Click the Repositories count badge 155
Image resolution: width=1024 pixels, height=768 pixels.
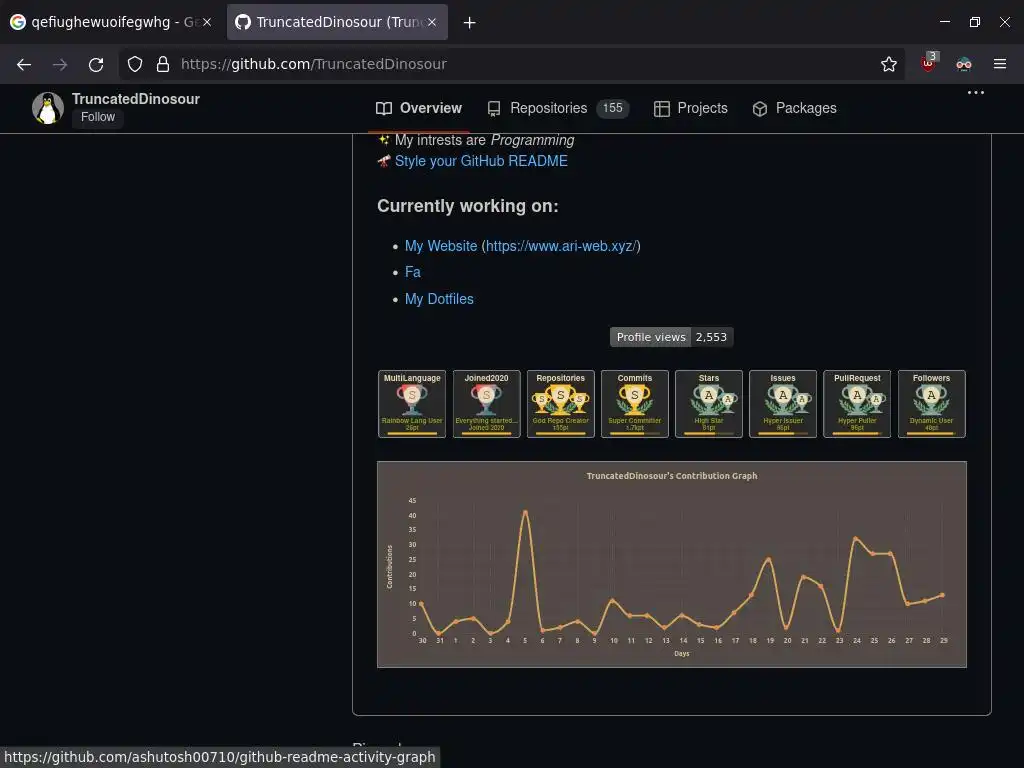pos(613,108)
